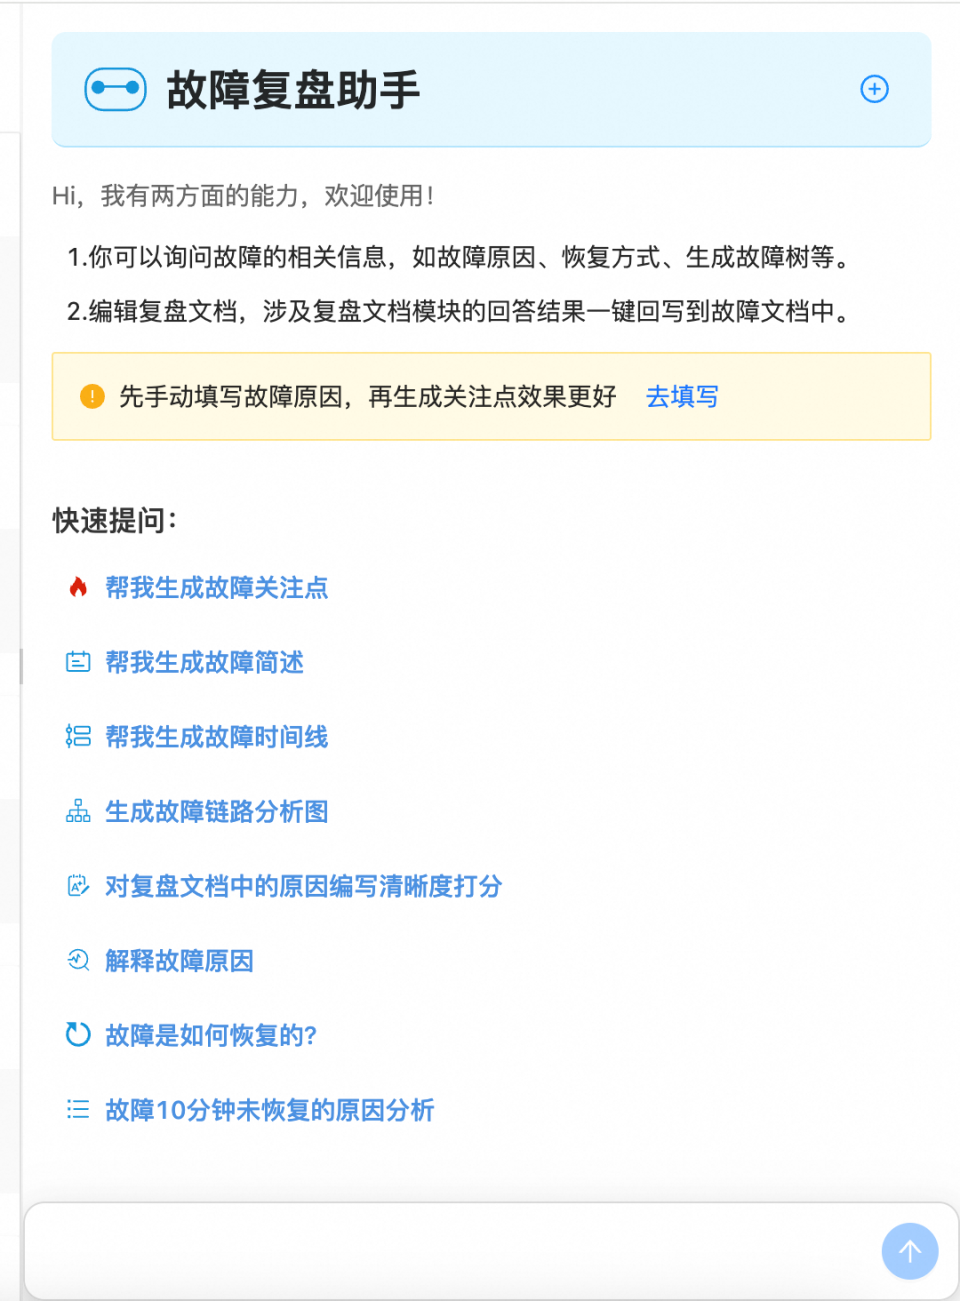Screen dimensions: 960x1301
Task: Click the list icon for 10分钟未恢复原因分析
Action: click(x=78, y=1110)
